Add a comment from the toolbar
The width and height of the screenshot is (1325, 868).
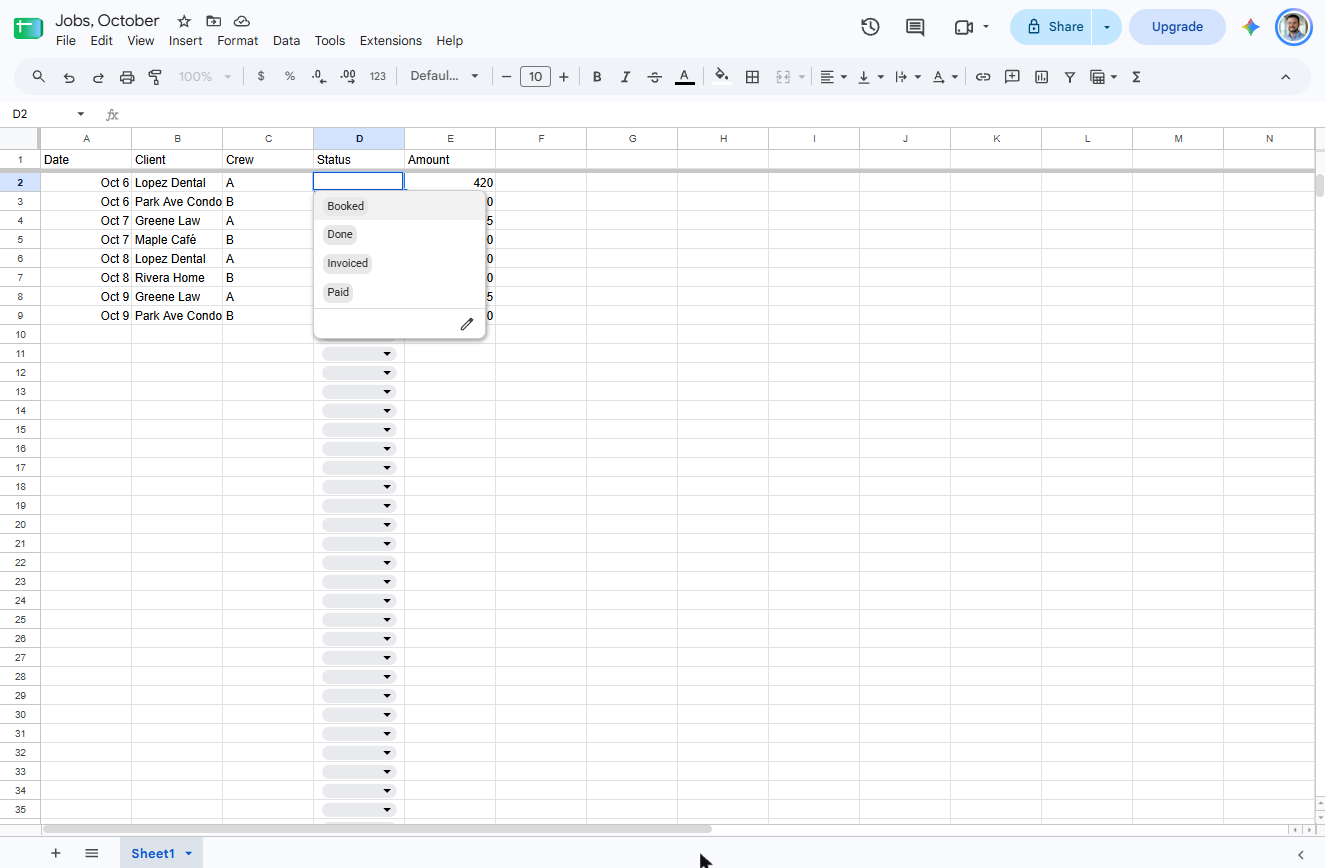(x=1012, y=77)
